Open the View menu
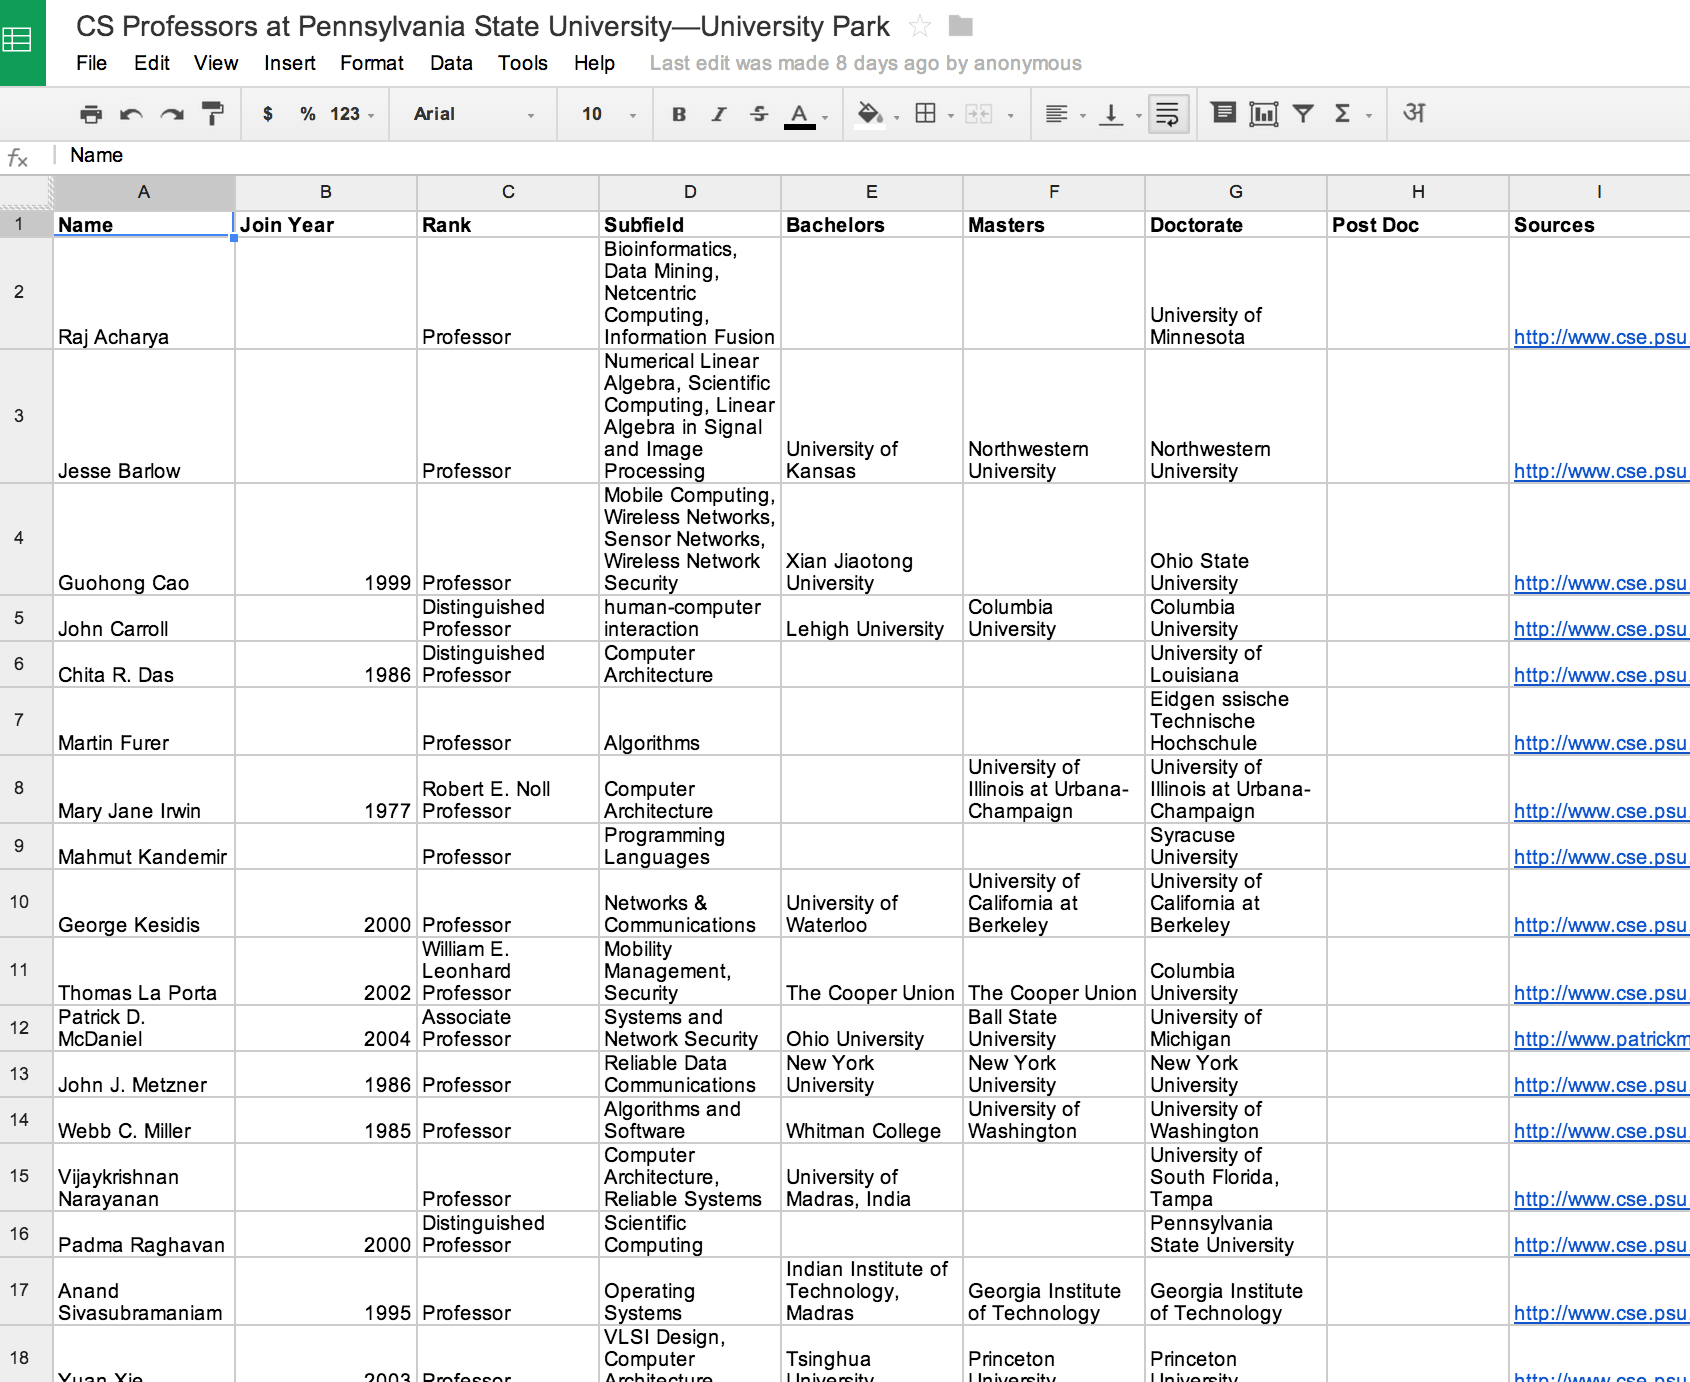The image size is (1690, 1382). [216, 63]
